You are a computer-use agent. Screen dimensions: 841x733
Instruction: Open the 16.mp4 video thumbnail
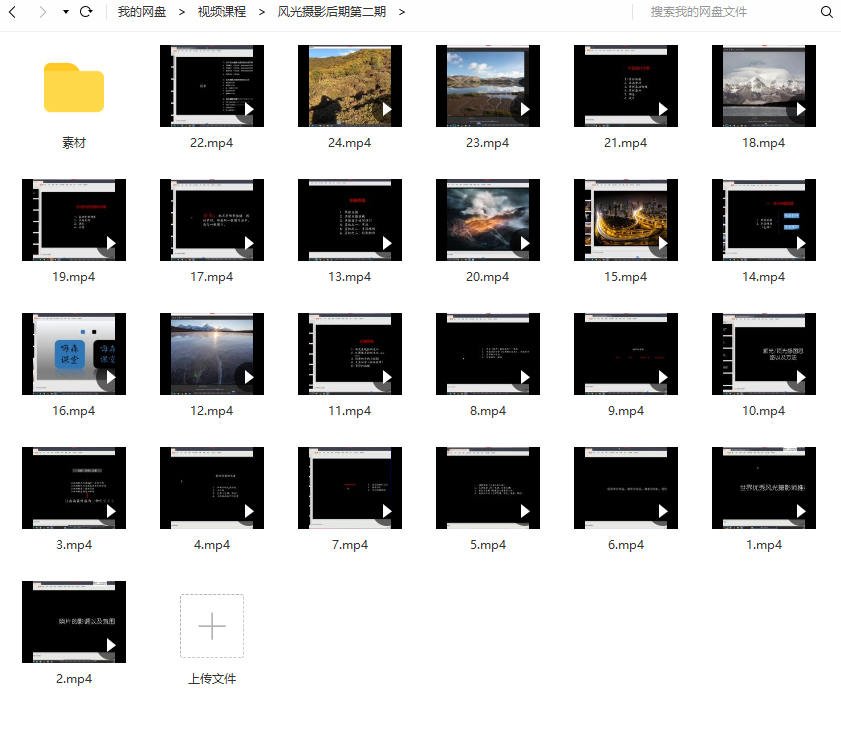[74, 354]
